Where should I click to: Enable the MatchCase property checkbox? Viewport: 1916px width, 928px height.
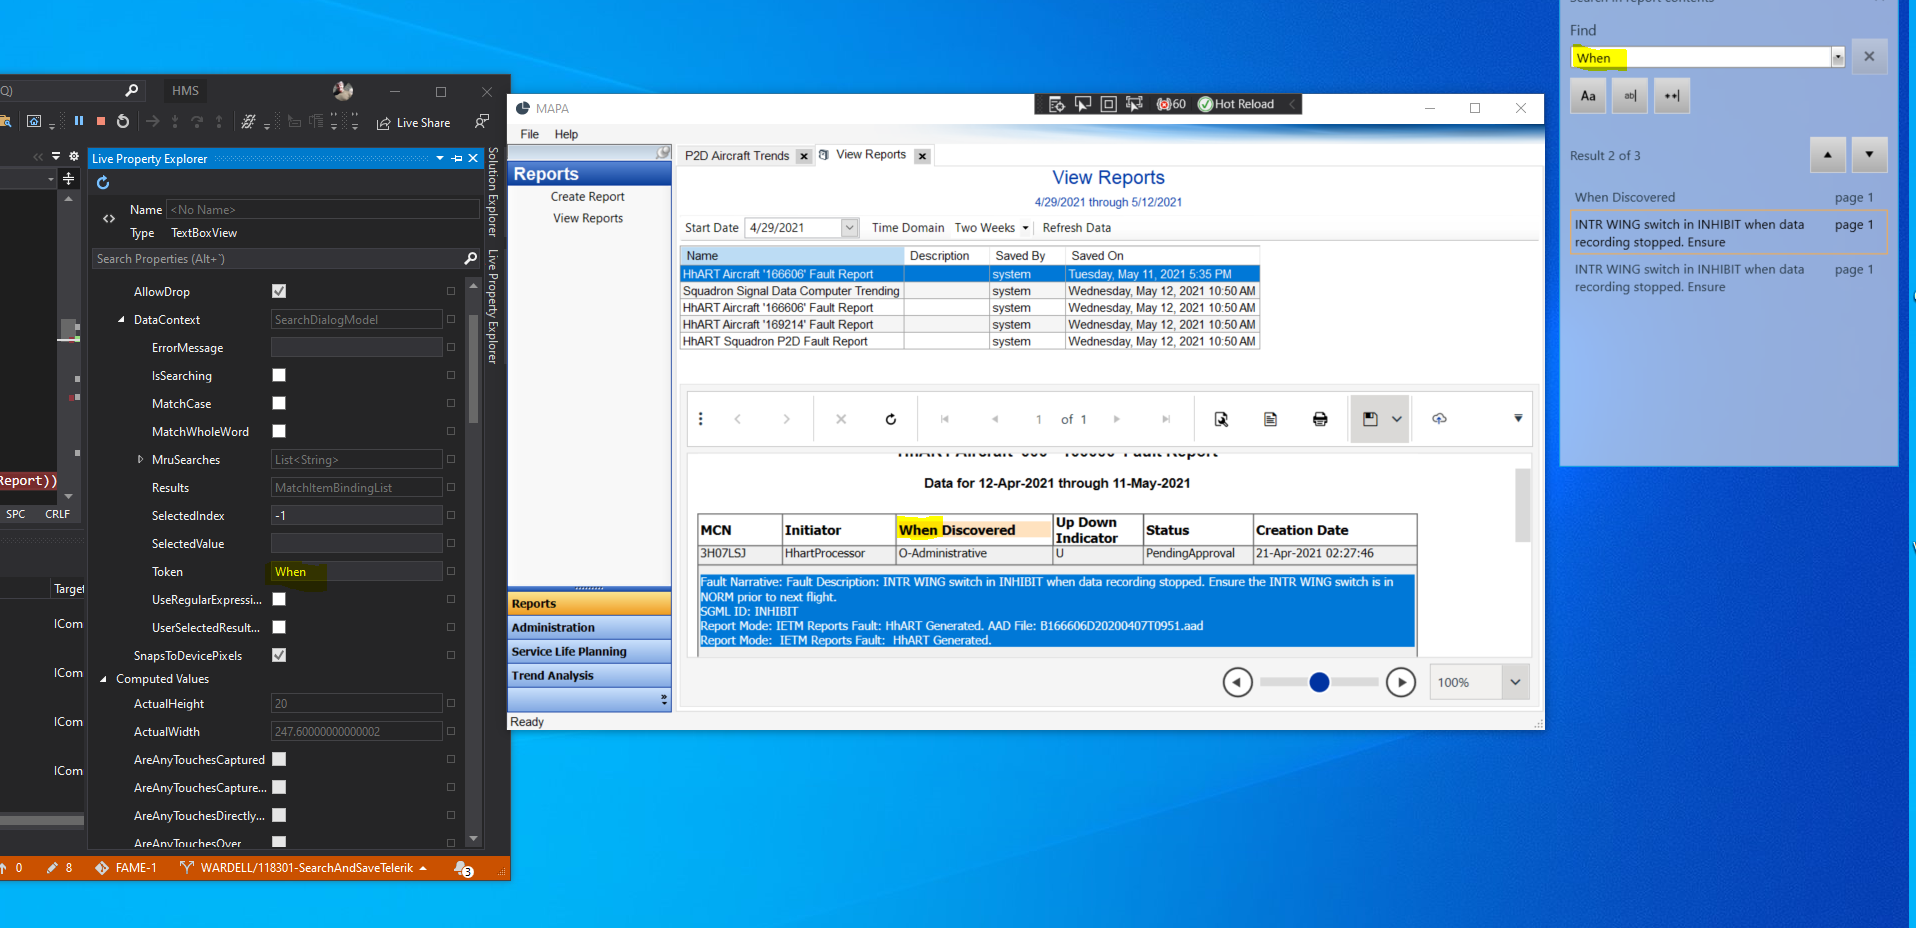[279, 403]
